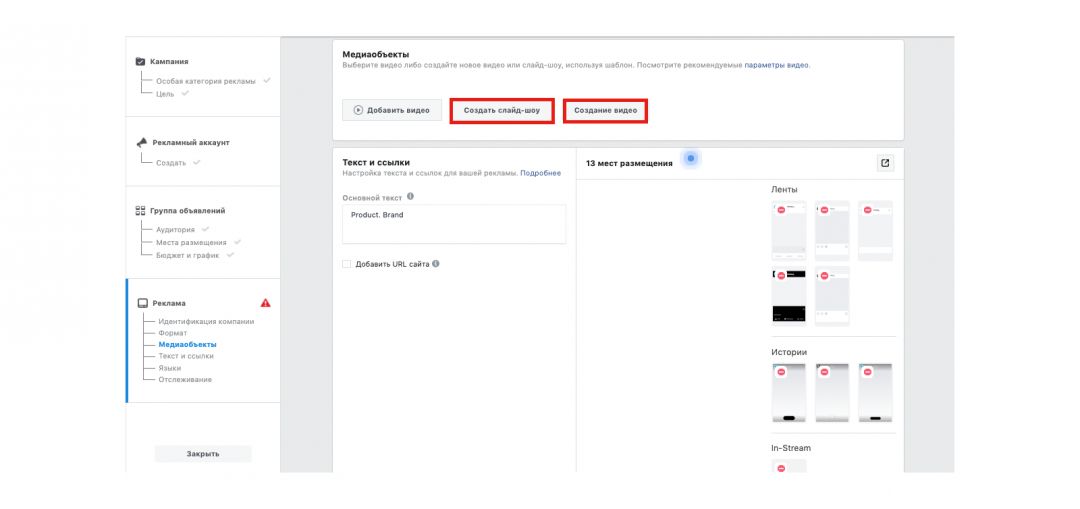Select Языки in sidebar
Image resolution: width=1080 pixels, height=509 pixels.
point(169,368)
